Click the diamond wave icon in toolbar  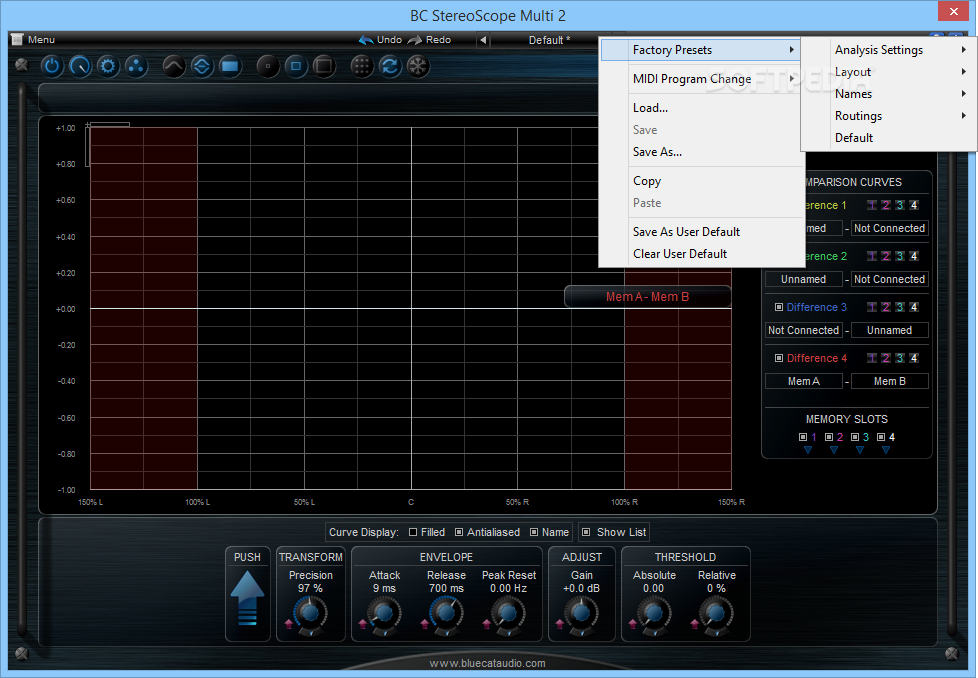[x=201, y=66]
